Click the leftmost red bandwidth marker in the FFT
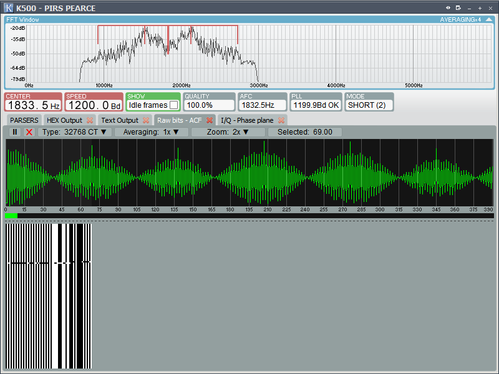The width and height of the screenshot is (499, 374). point(98,34)
